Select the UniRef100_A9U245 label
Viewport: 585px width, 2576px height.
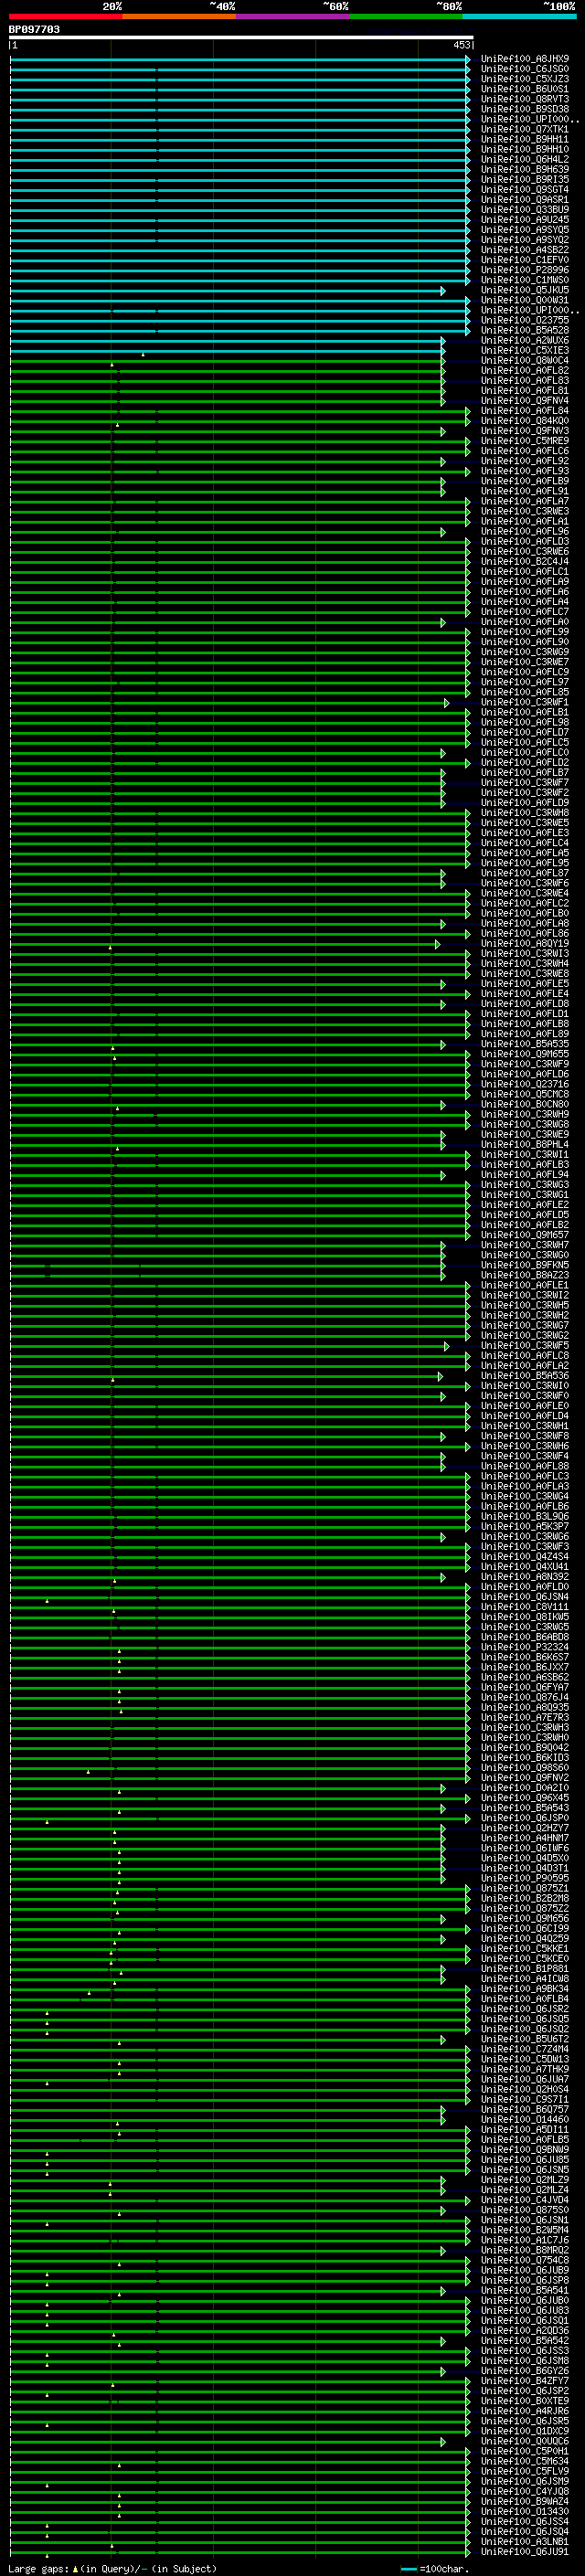[525, 219]
